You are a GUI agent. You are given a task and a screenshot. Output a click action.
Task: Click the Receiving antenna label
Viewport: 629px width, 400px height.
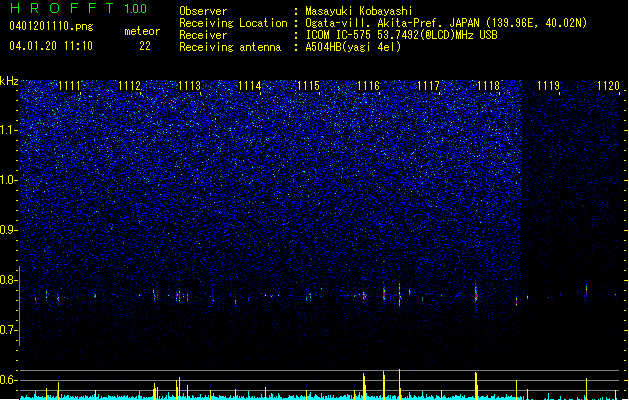click(x=230, y=47)
